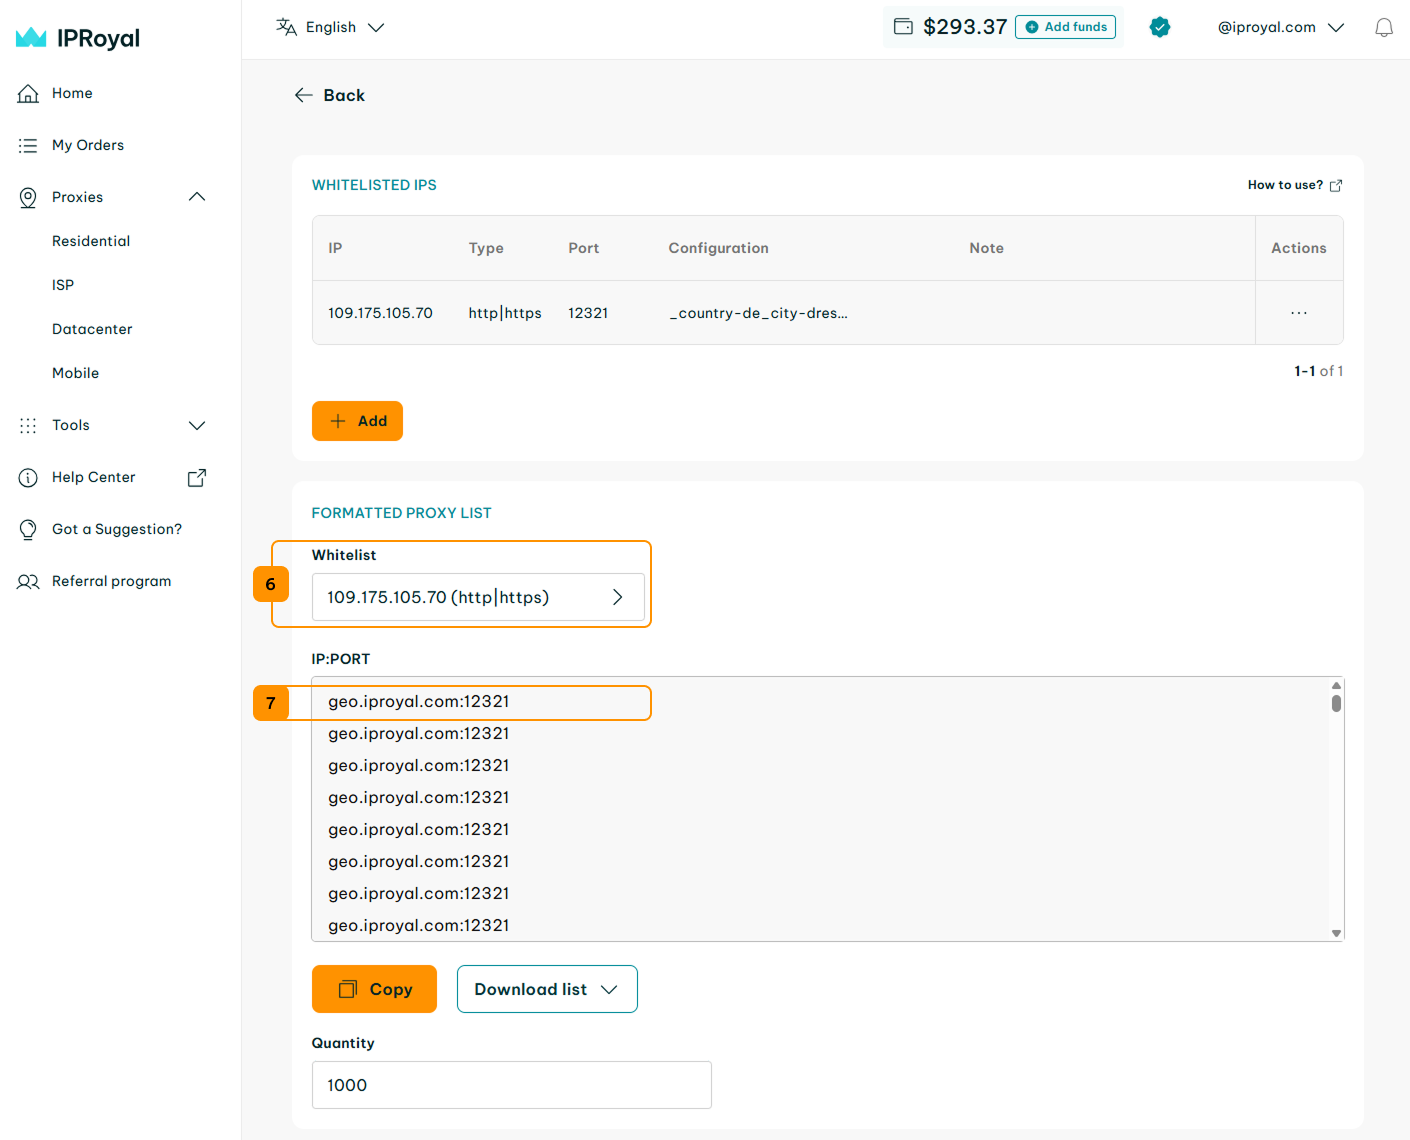Focus the Quantity input field
Screen dimensions: 1410x1140
512,1085
